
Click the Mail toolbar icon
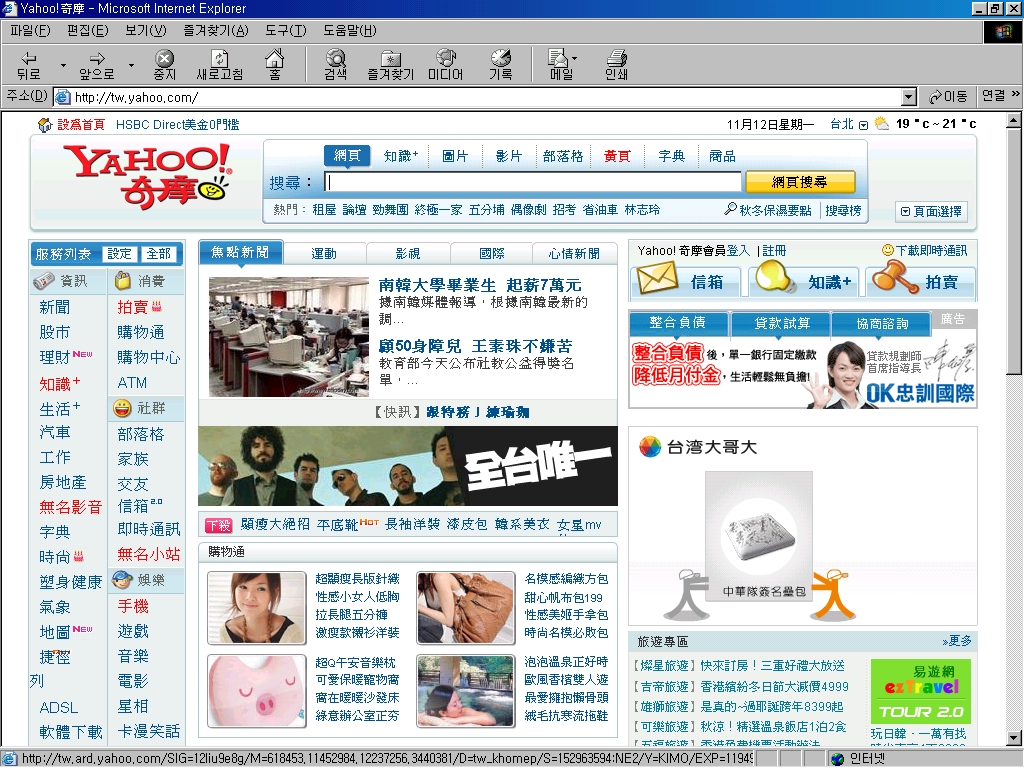(x=558, y=57)
